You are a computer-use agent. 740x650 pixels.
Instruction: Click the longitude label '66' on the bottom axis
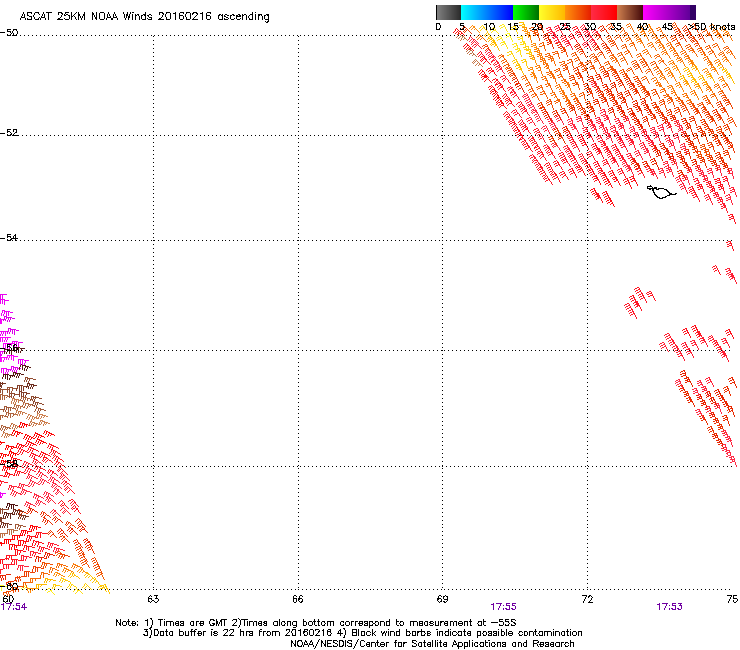(x=298, y=599)
